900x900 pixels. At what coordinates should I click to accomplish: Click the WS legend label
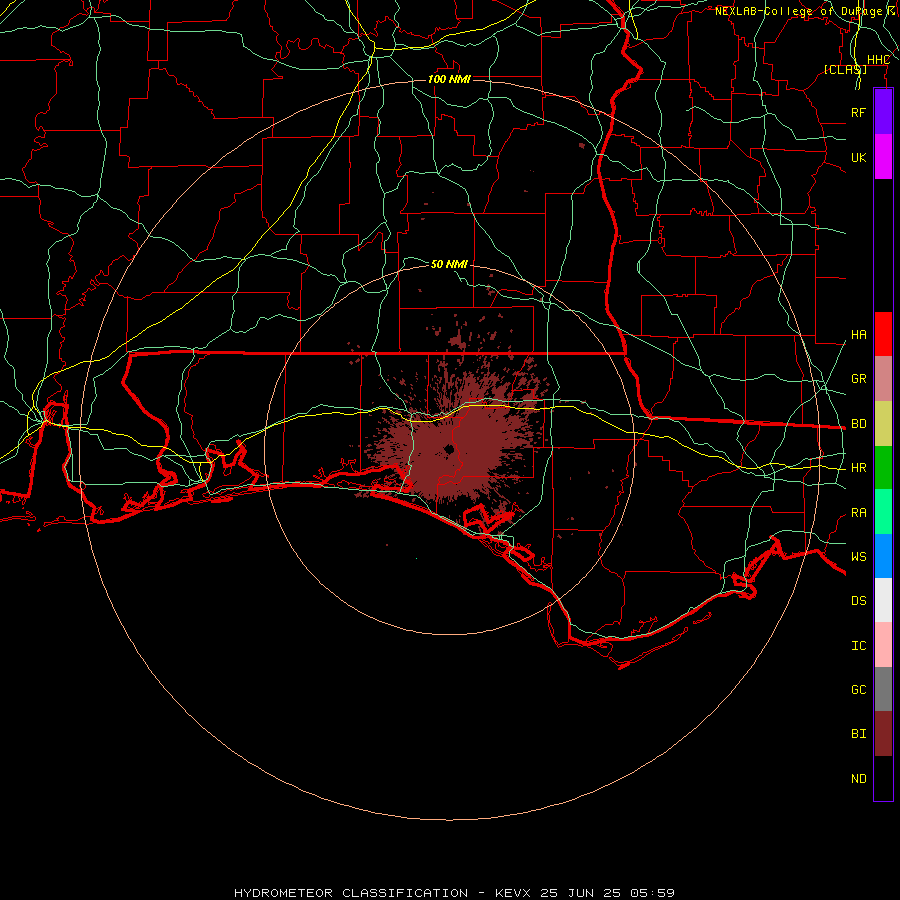(858, 557)
